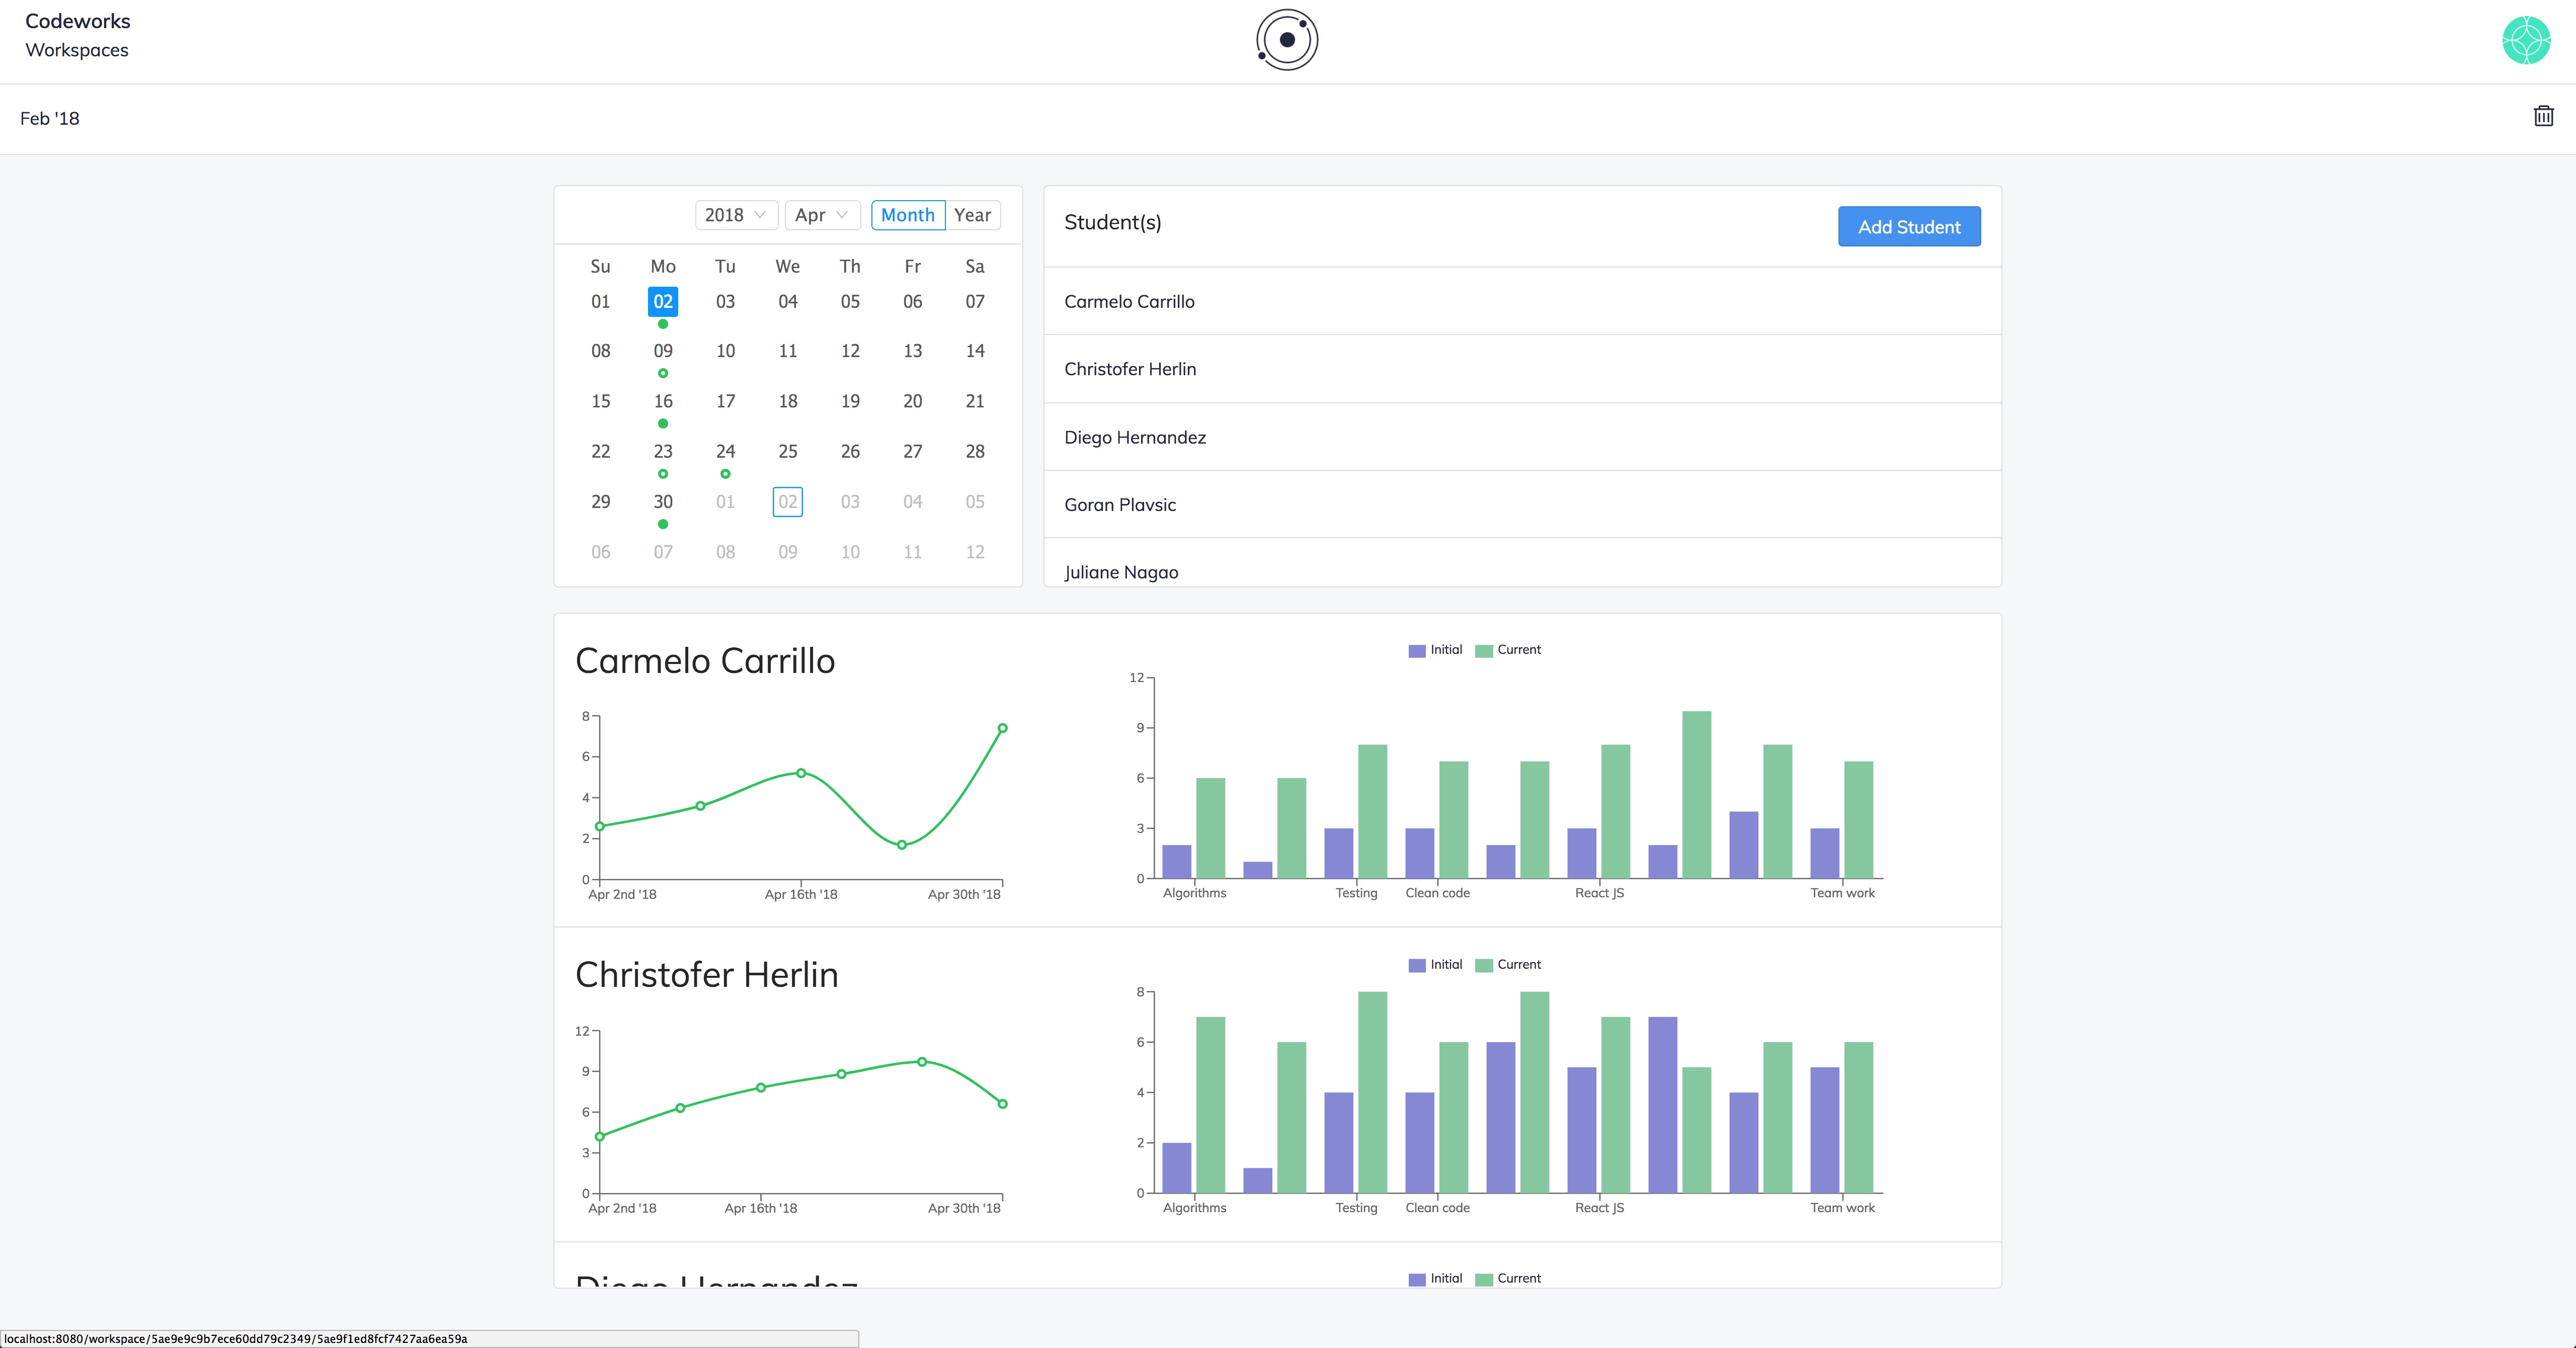2576x1348 pixels.
Task: Open the Workspaces link in header
Action: [x=77, y=50]
